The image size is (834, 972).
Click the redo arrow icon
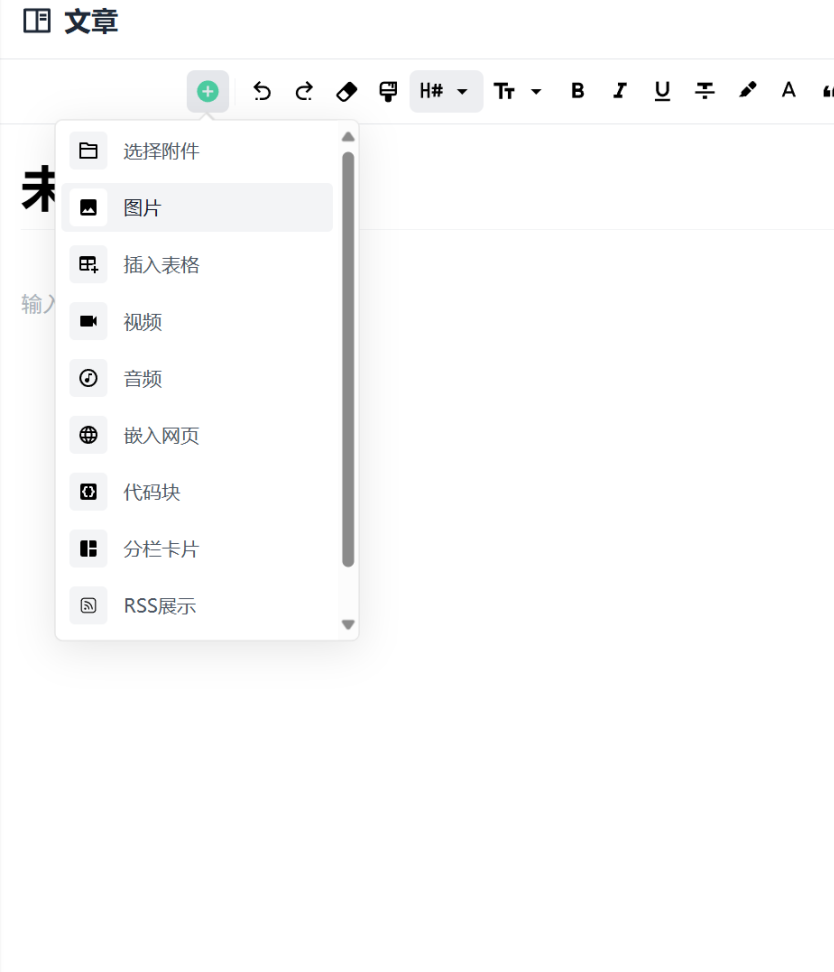pyautogui.click(x=304, y=92)
